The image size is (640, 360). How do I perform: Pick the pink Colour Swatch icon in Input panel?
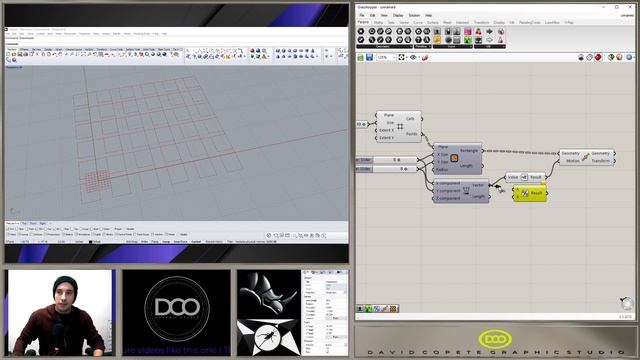point(468,31)
